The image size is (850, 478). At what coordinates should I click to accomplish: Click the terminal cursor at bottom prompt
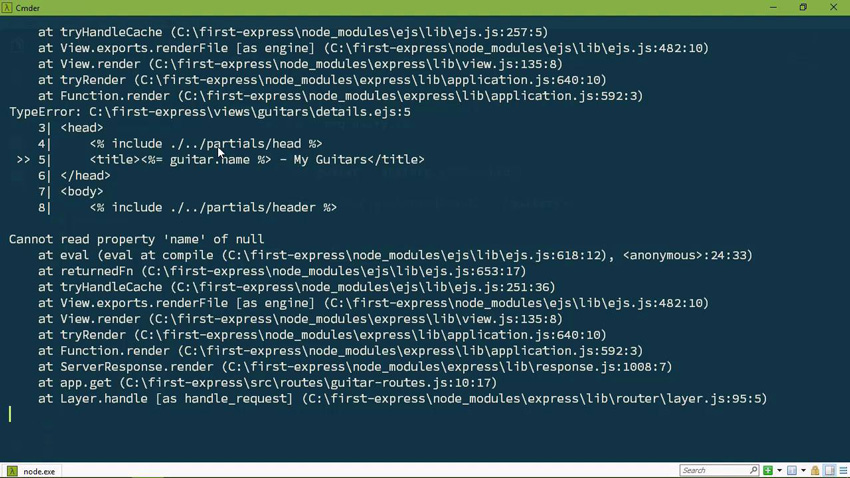[10, 414]
